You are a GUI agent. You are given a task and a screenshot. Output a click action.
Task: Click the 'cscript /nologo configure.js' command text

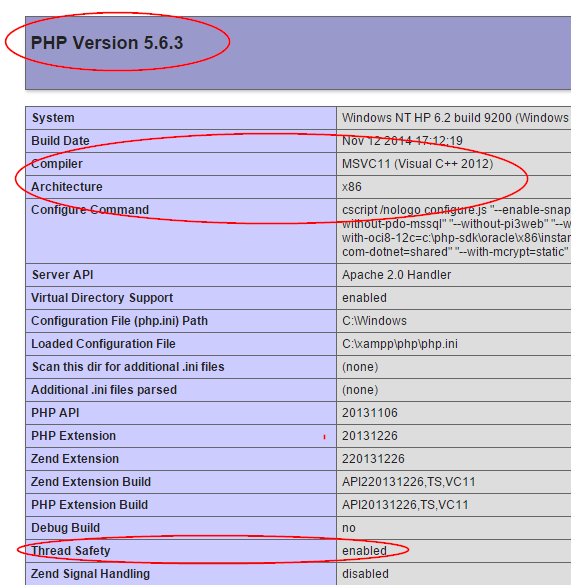point(414,210)
